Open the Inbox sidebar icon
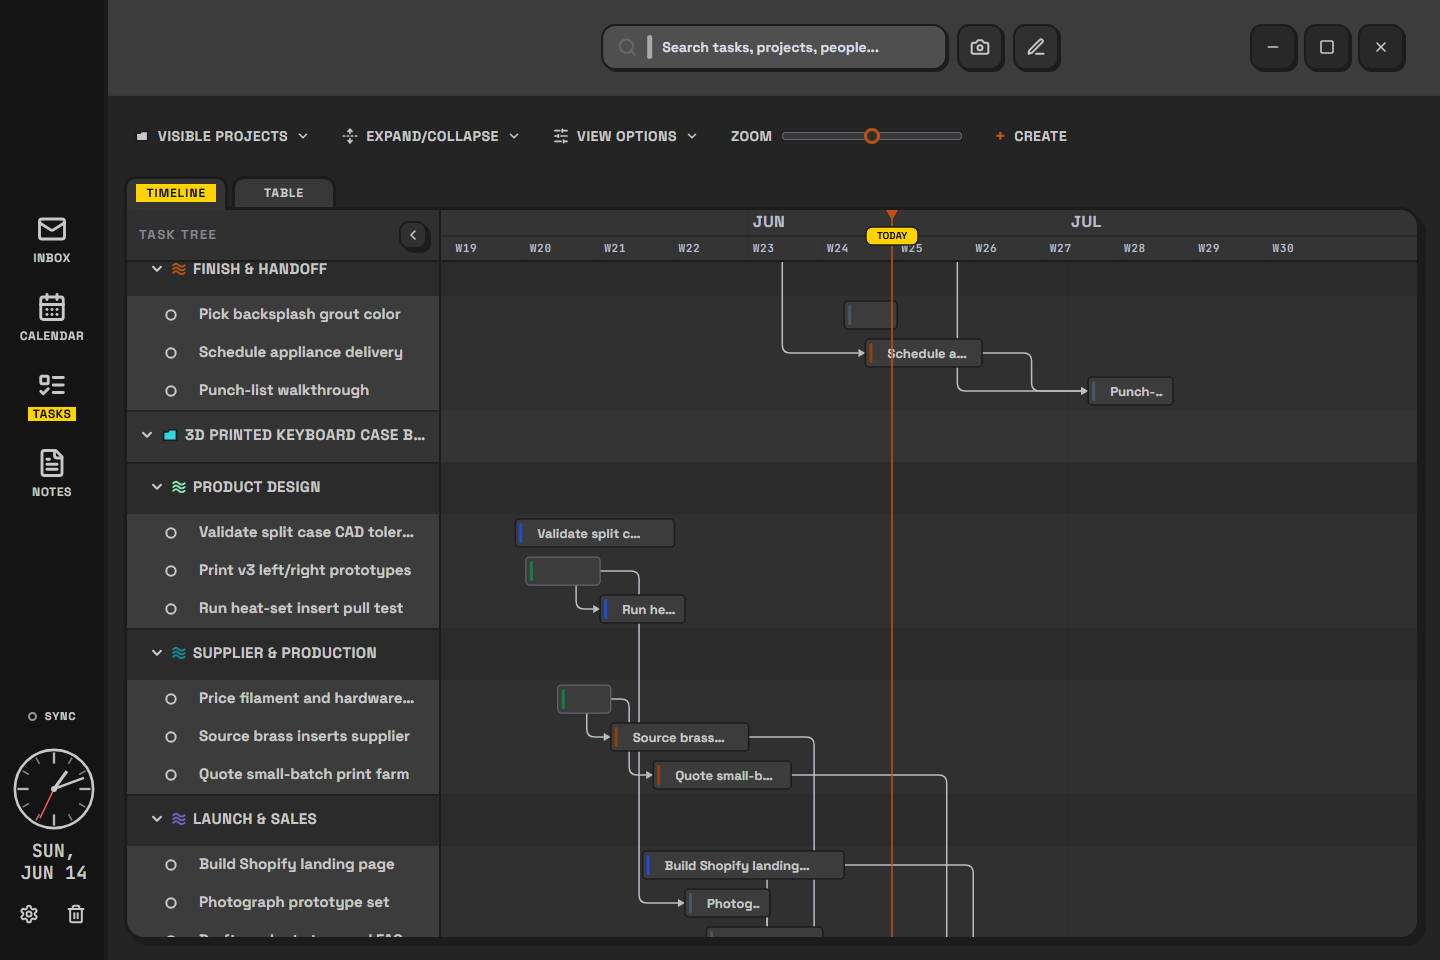The height and width of the screenshot is (960, 1440). point(52,229)
